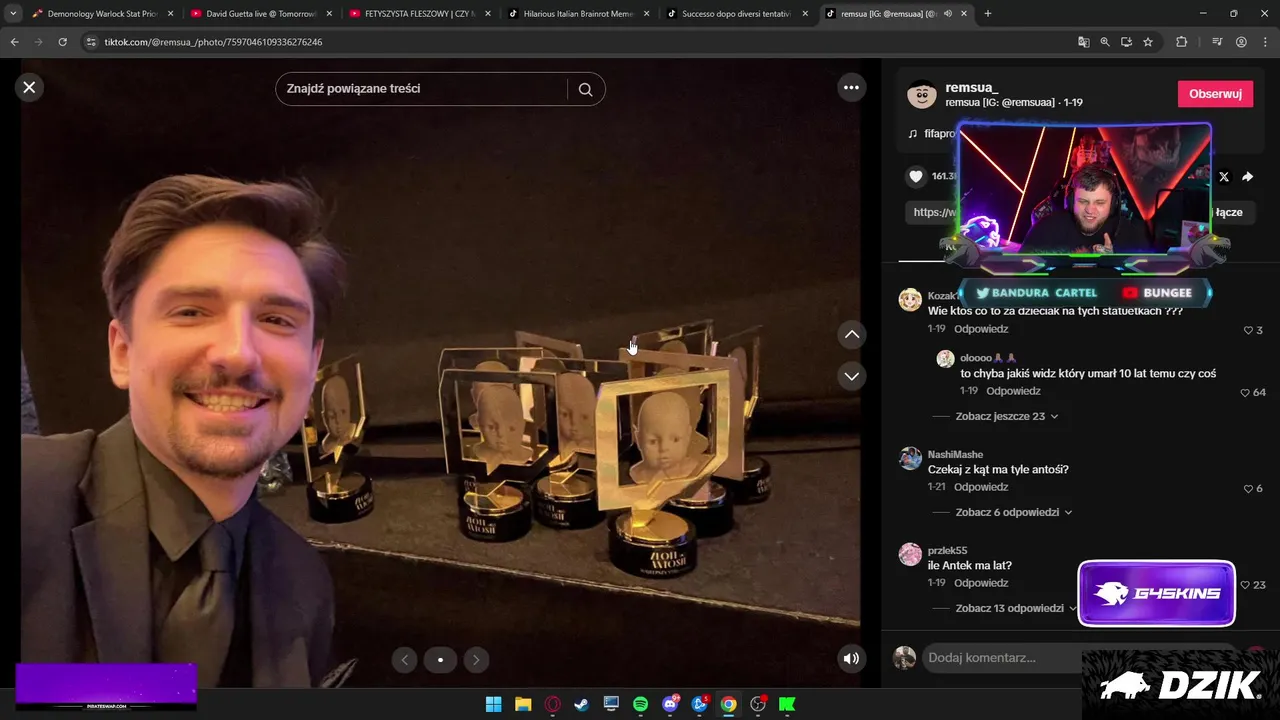Click Obserwuj follow button
The image size is (1280, 720).
(x=1215, y=94)
